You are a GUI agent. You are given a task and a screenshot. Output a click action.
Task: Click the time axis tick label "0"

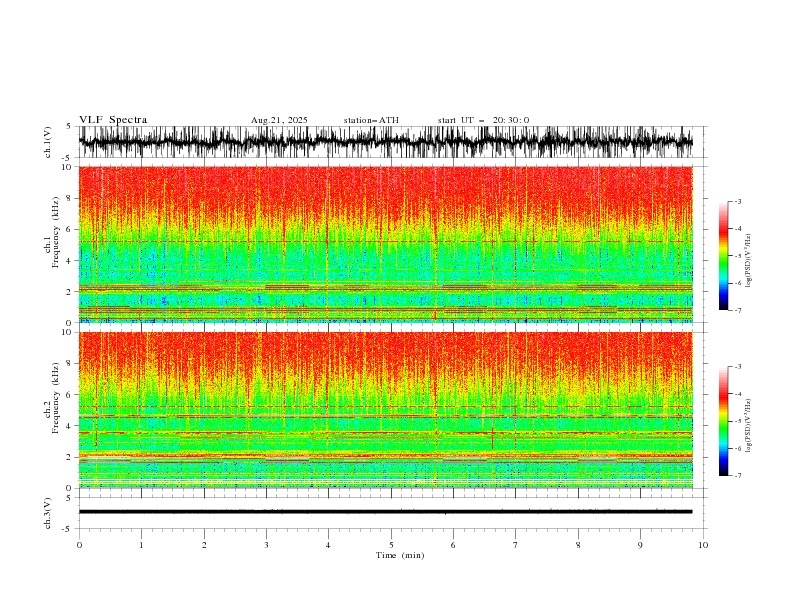click(x=79, y=545)
